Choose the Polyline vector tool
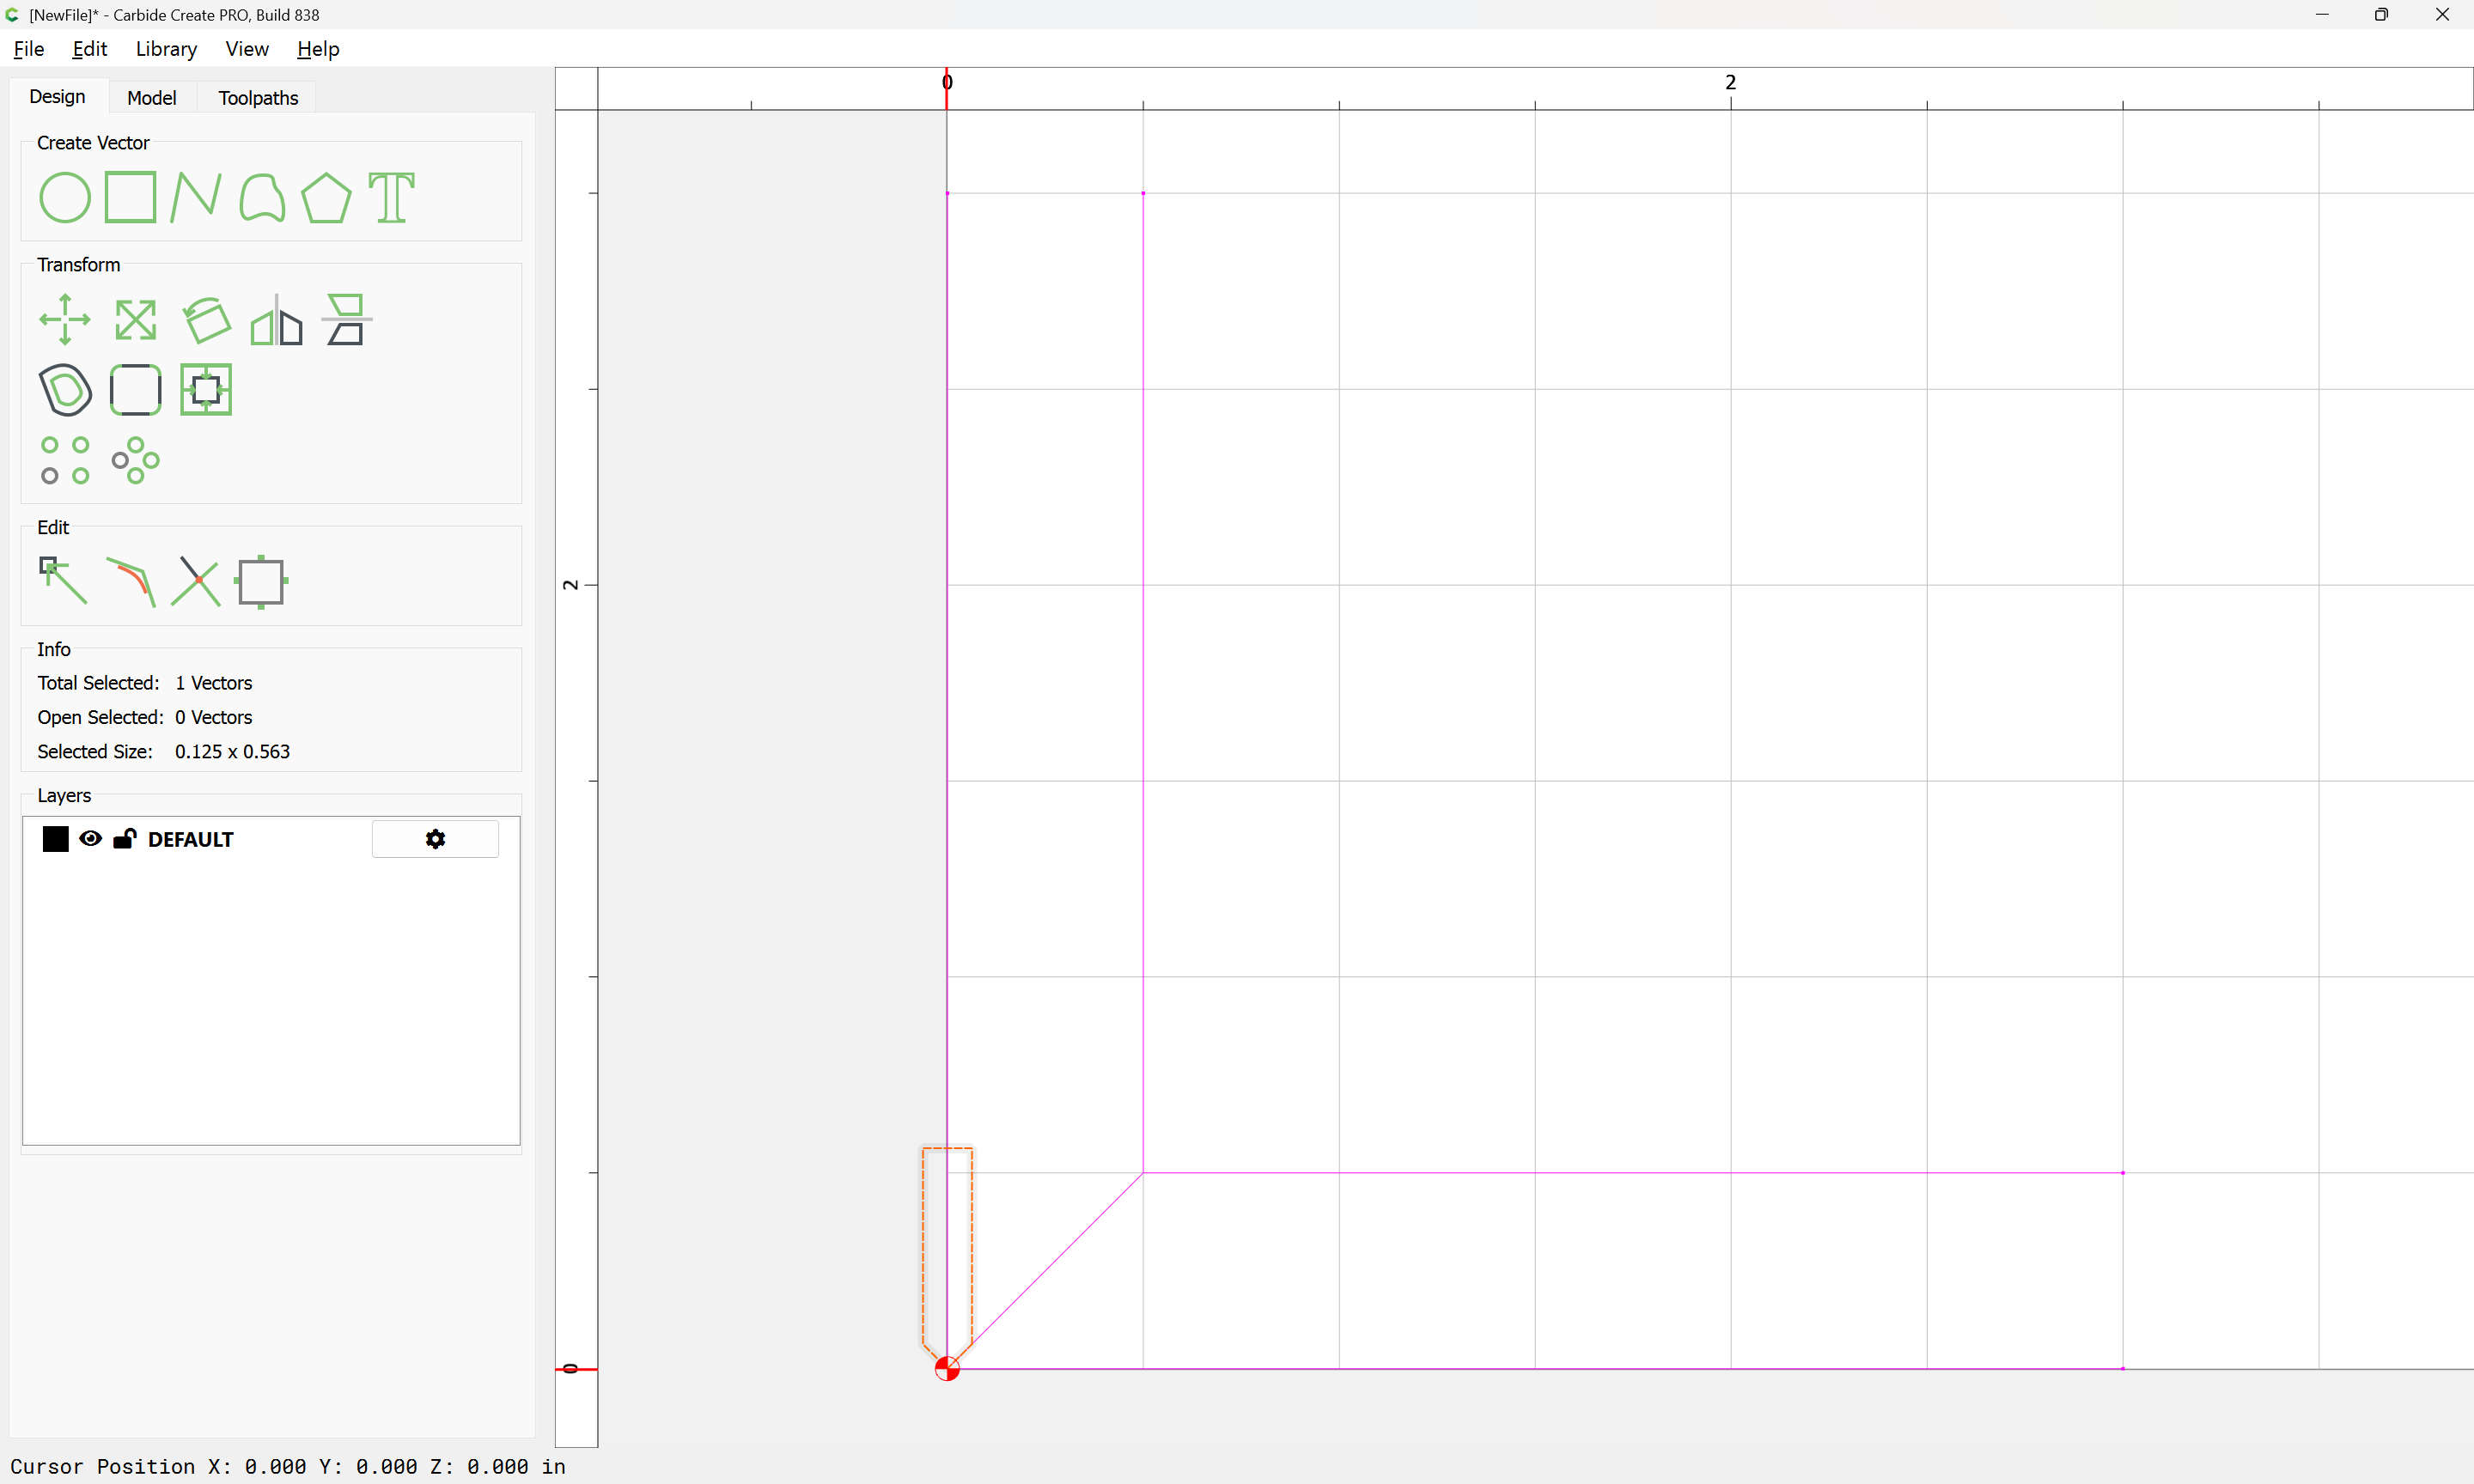The image size is (2474, 1484). point(195,197)
